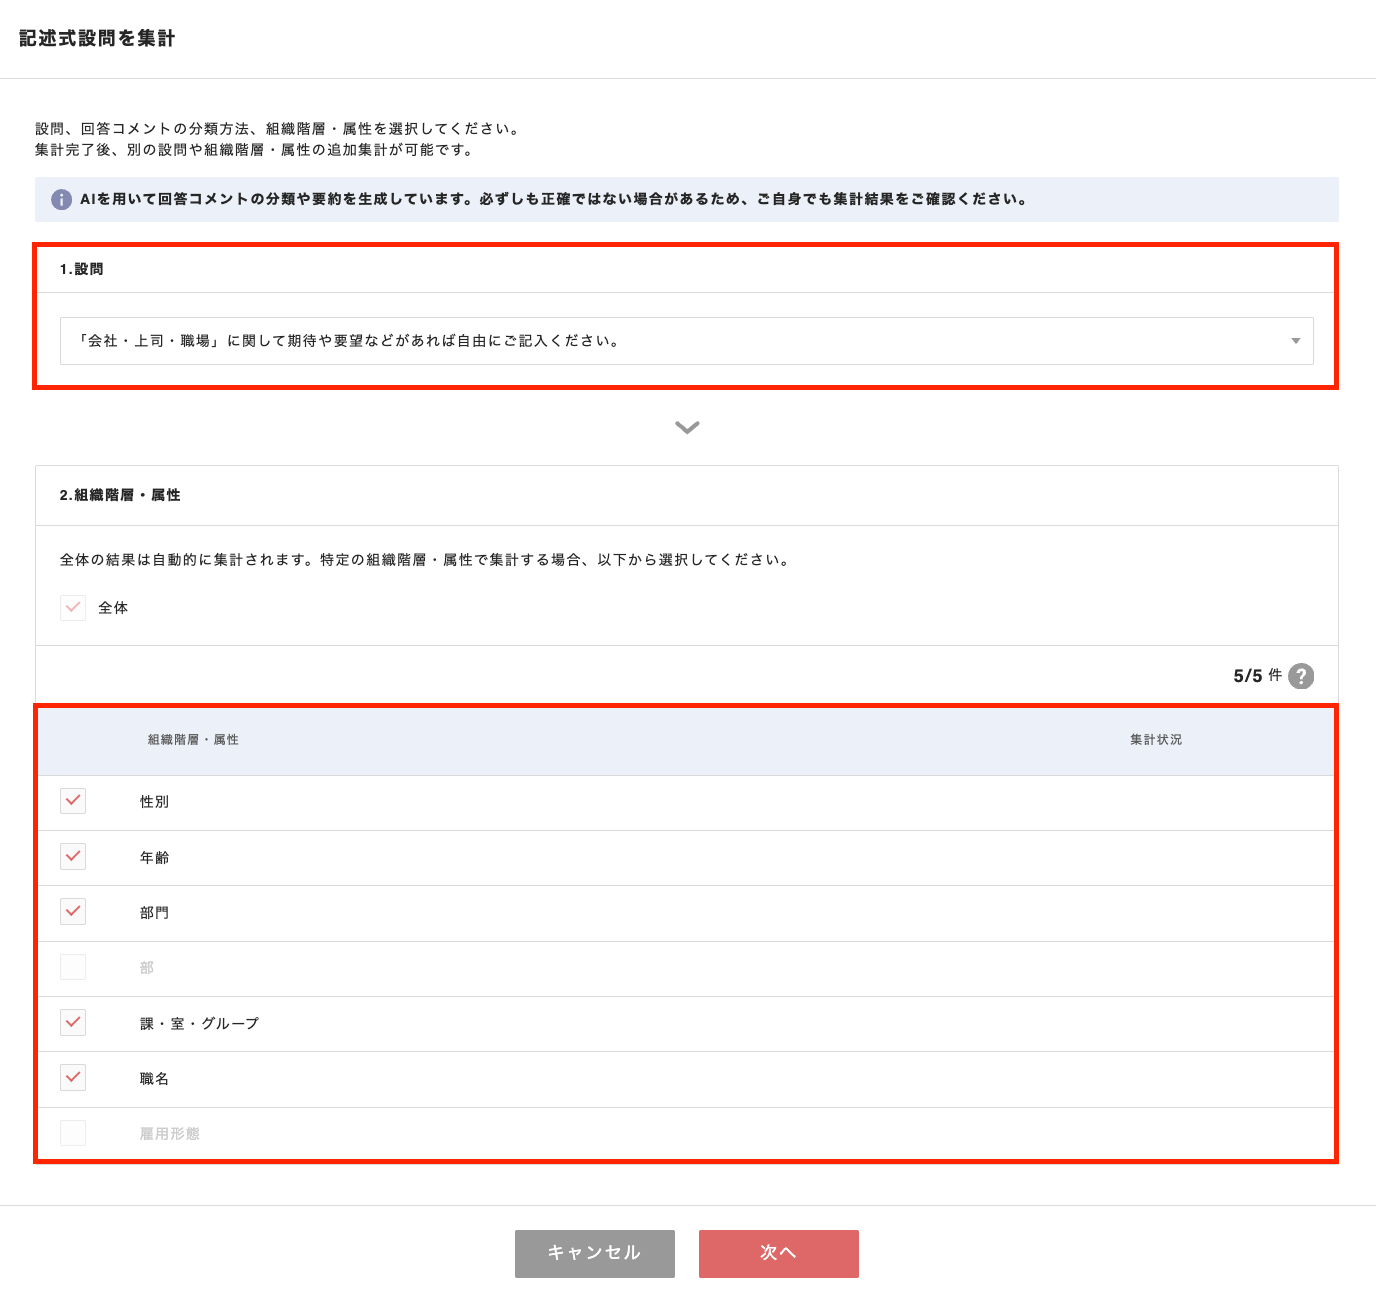The width and height of the screenshot is (1376, 1302).
Task: Click the 次へ button to proceed
Action: [x=778, y=1253]
